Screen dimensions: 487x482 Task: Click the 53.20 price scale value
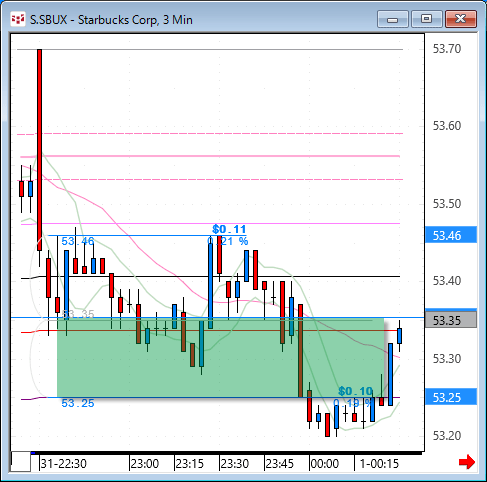pyautogui.click(x=447, y=435)
